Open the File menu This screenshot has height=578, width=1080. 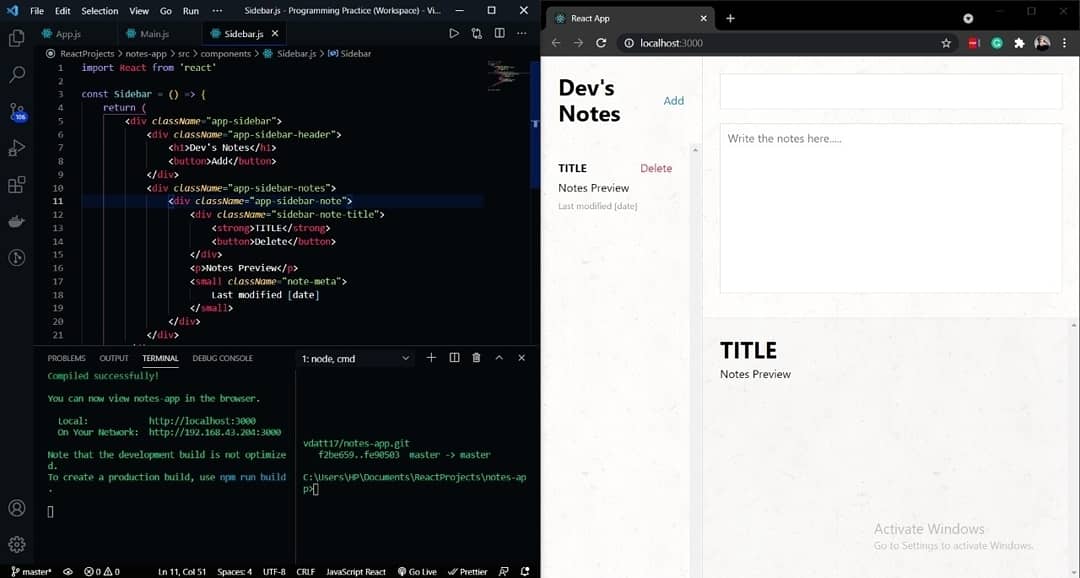pyautogui.click(x=37, y=11)
